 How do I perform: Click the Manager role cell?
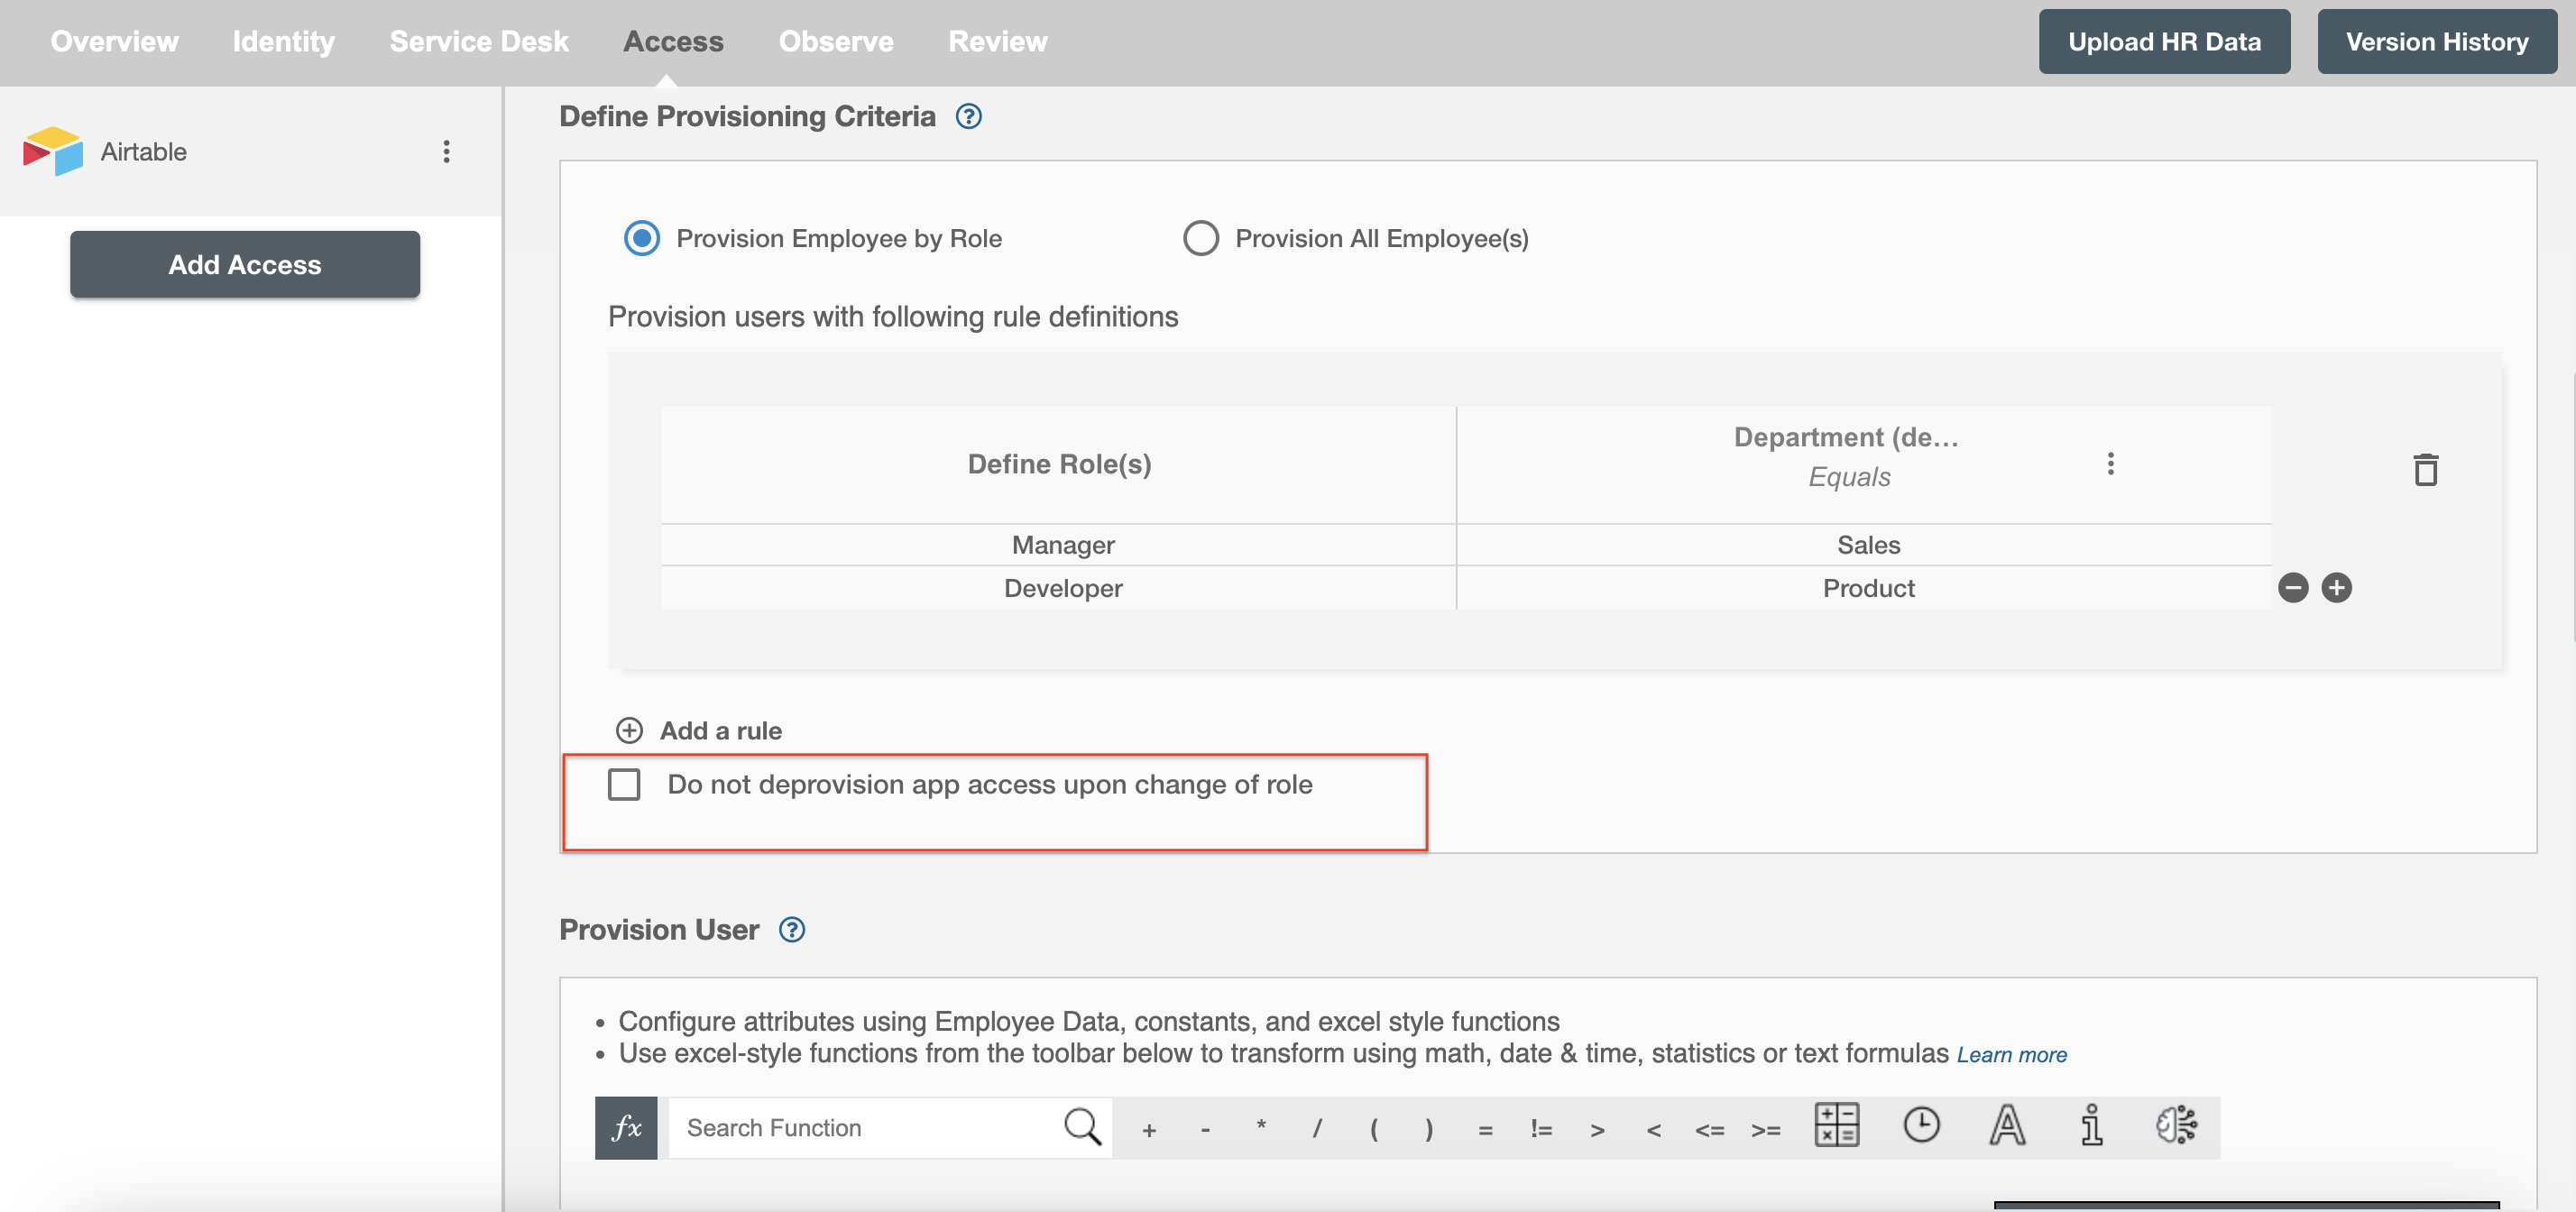1058,545
